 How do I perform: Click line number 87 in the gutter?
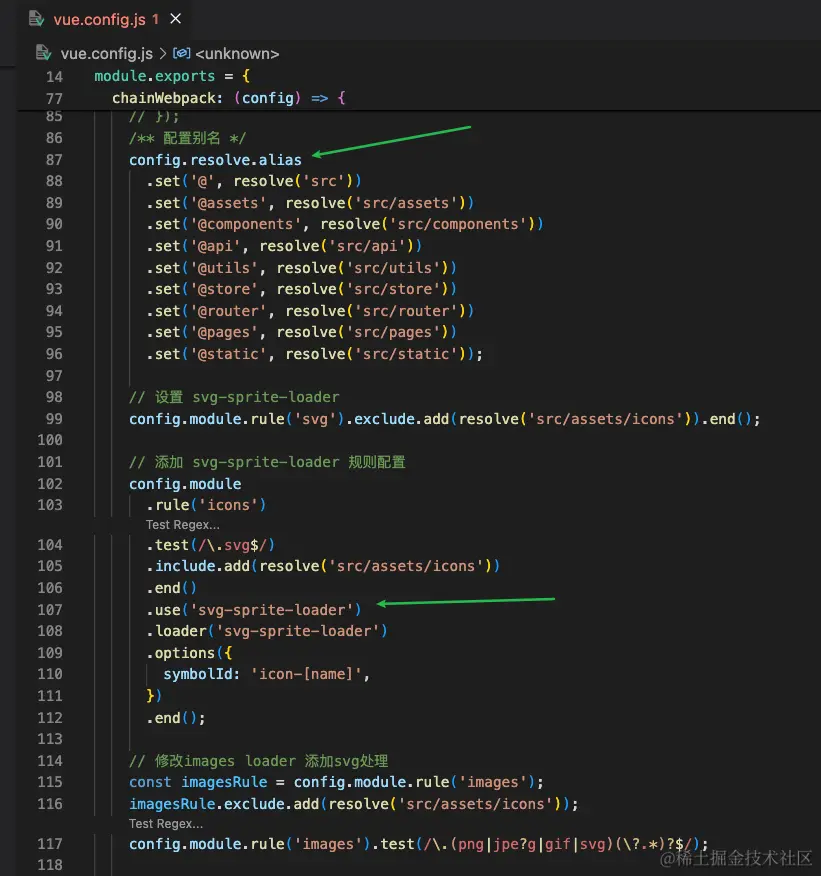tap(54, 160)
